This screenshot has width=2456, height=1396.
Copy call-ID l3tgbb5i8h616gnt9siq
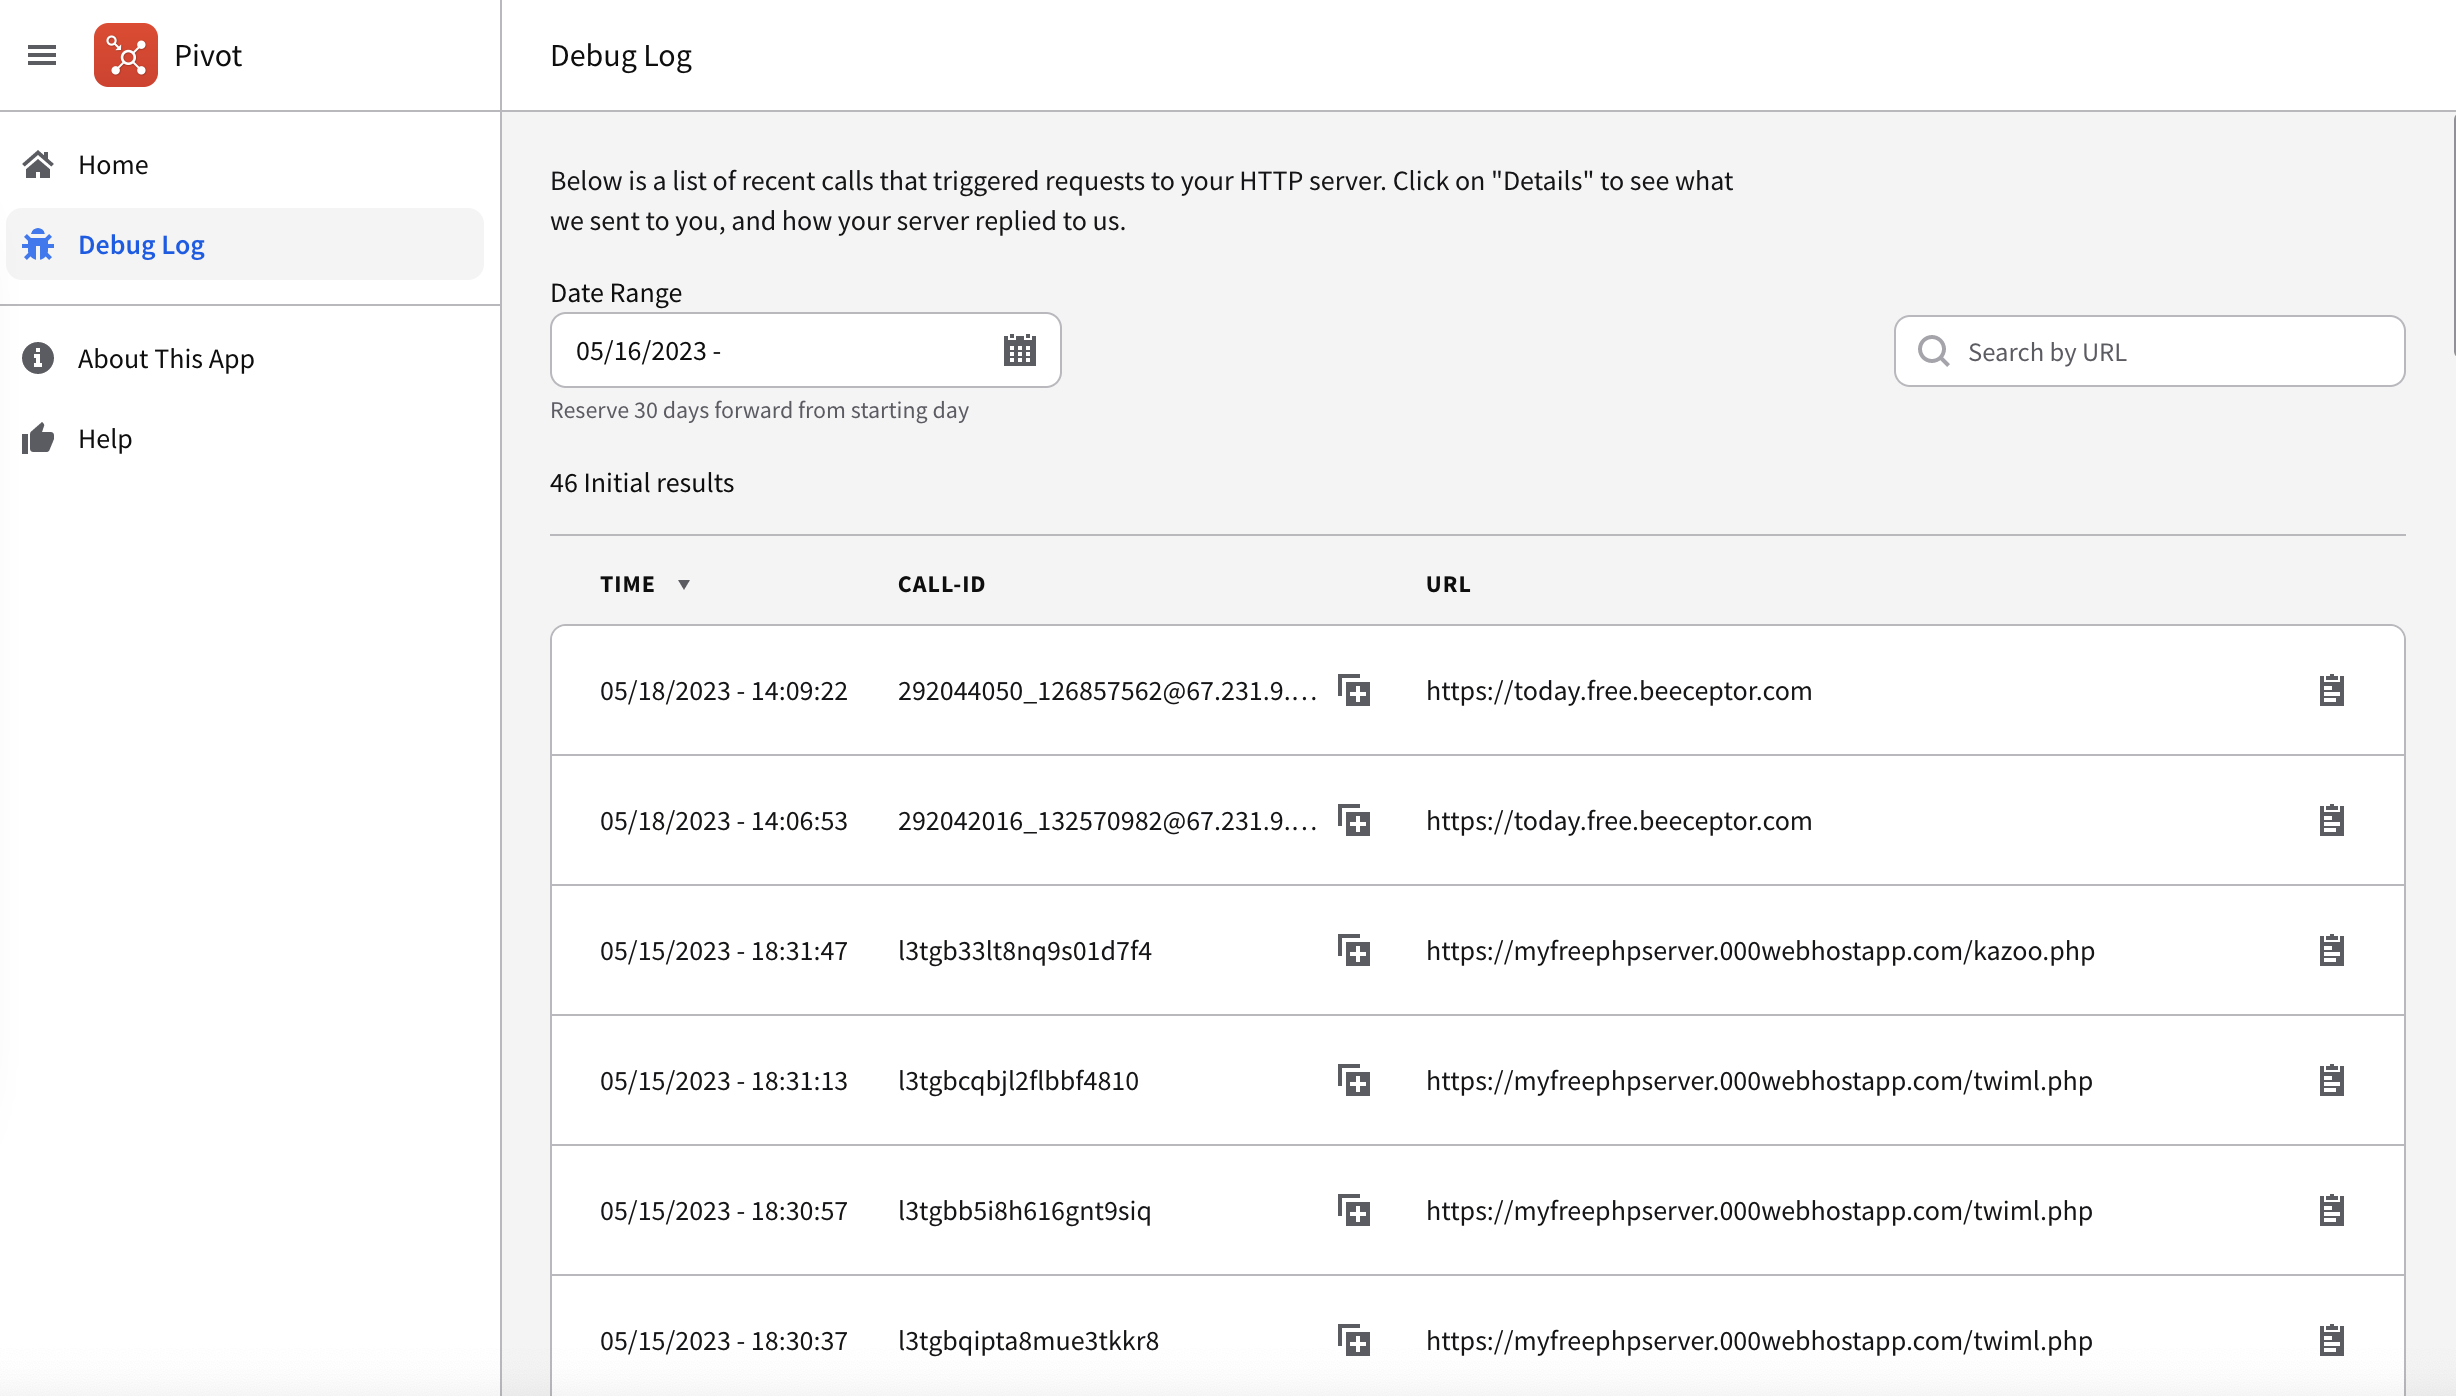[x=1354, y=1211]
